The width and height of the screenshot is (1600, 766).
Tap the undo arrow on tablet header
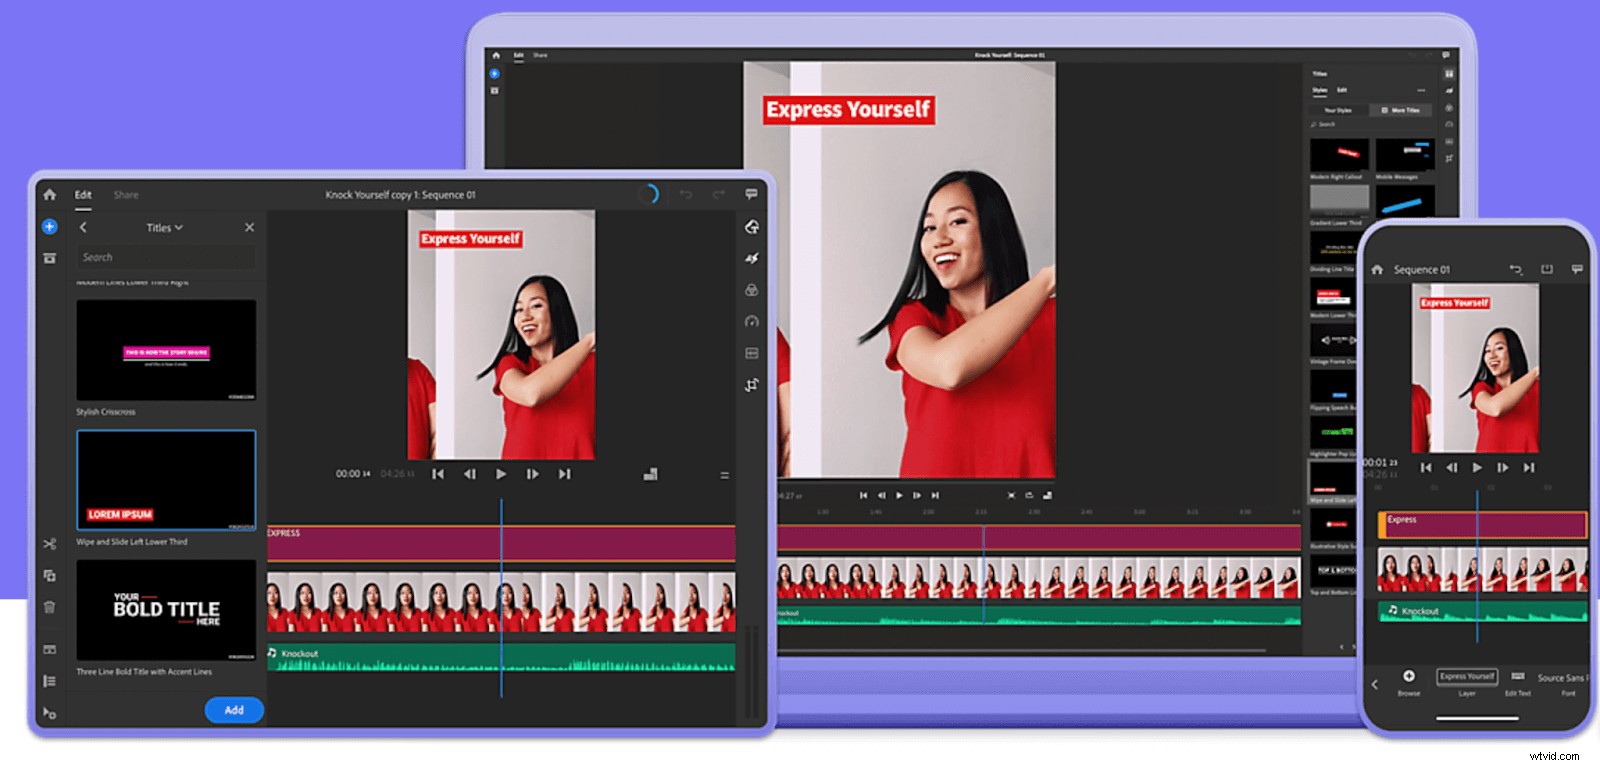coord(686,194)
